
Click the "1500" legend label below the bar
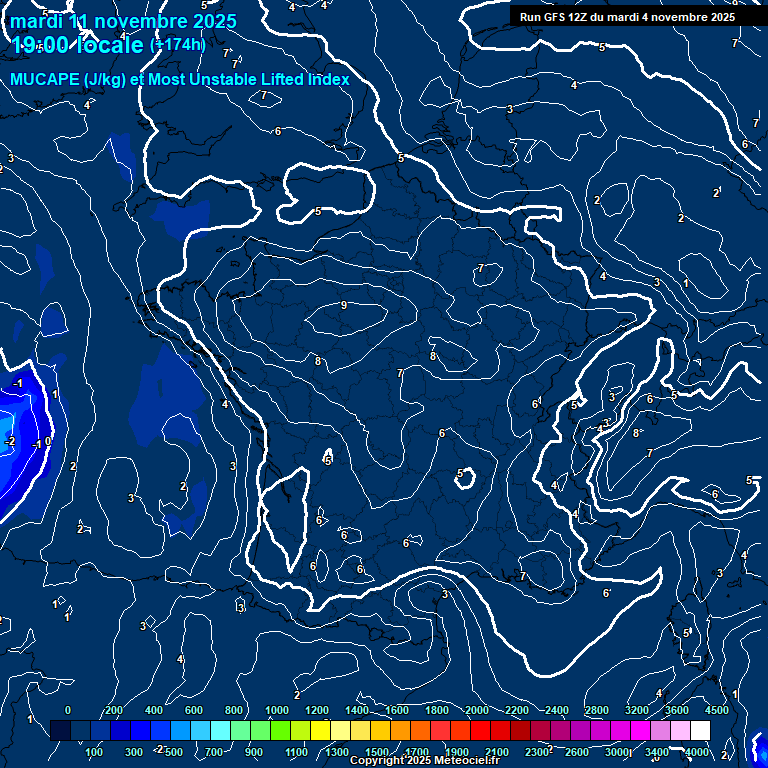tap(377, 752)
